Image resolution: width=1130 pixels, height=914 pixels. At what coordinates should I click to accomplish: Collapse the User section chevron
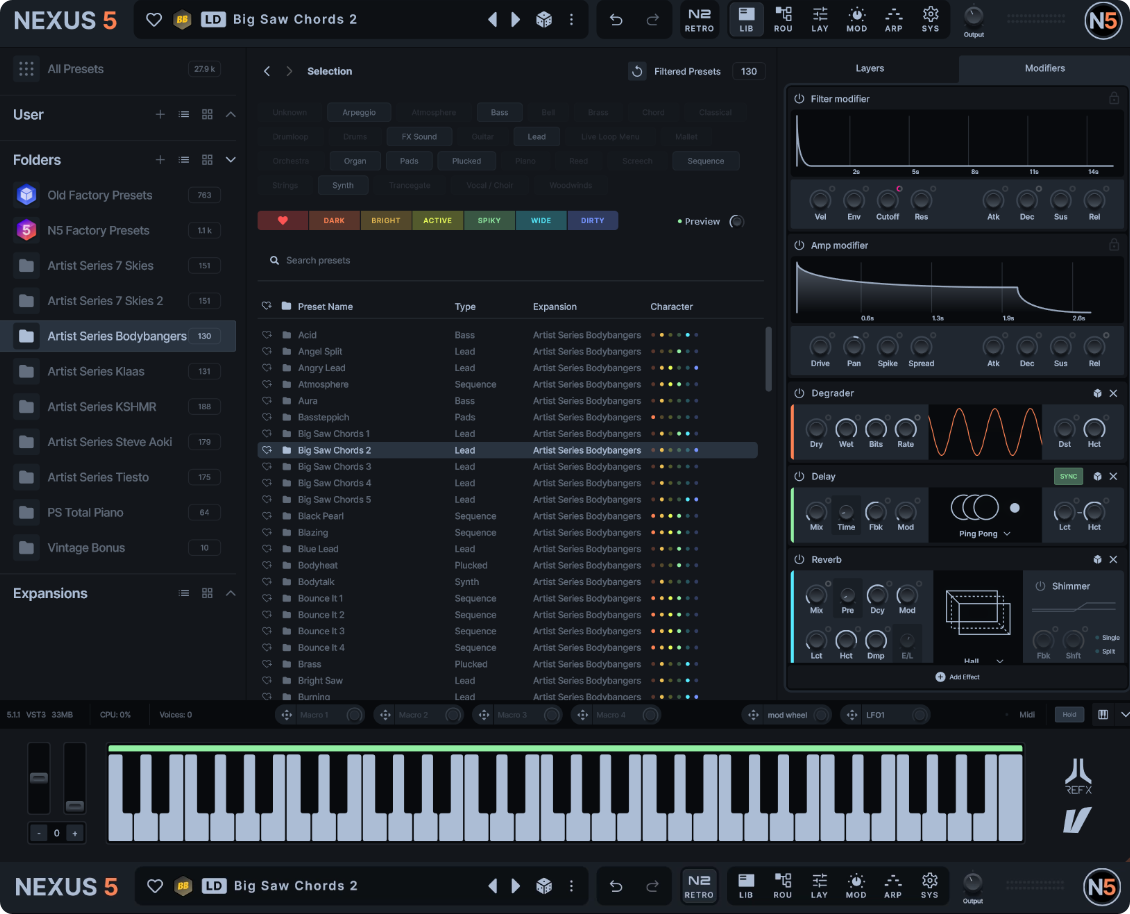coord(231,115)
